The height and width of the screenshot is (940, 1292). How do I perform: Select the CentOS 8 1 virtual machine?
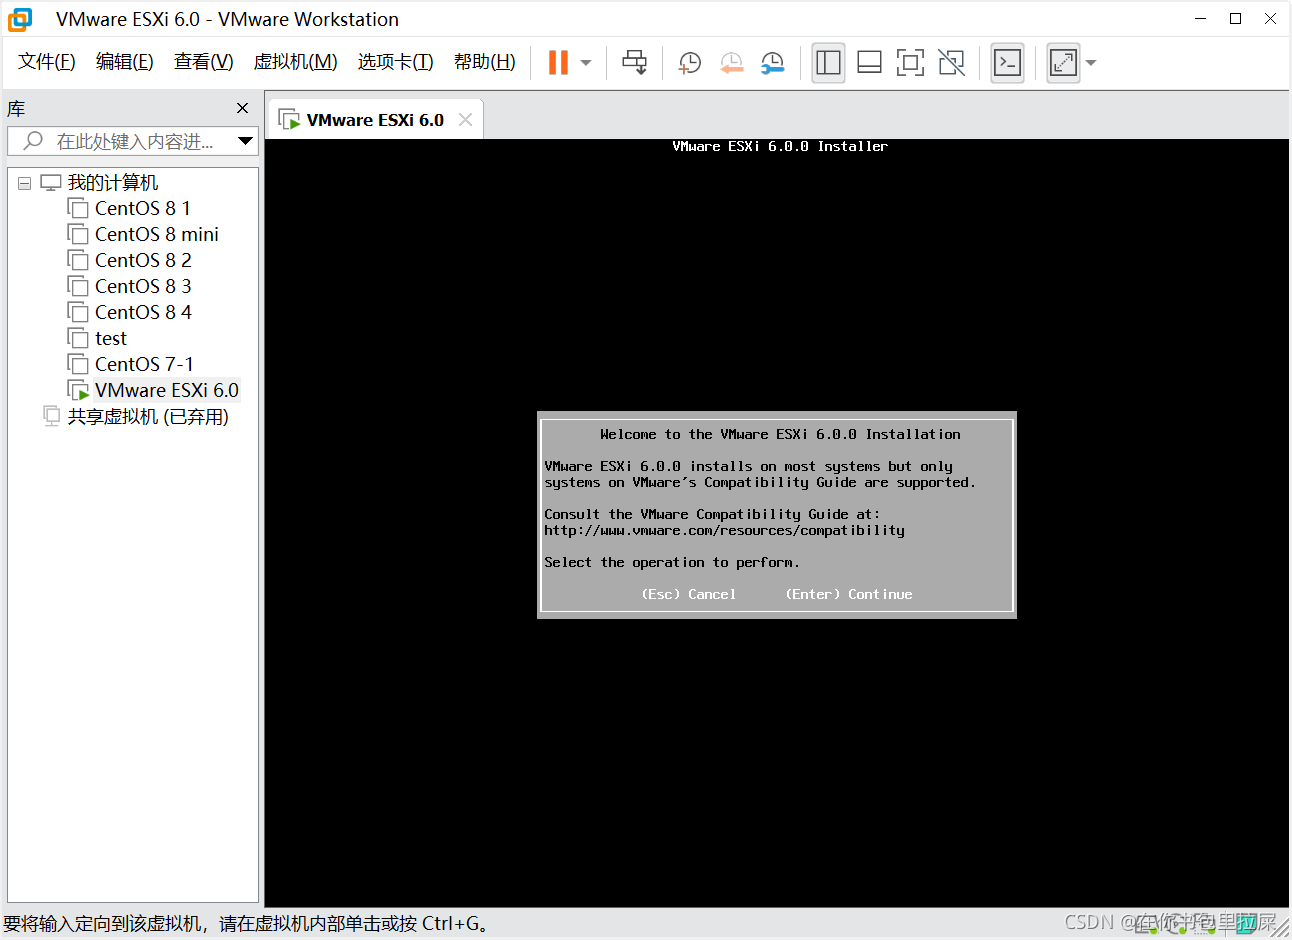click(143, 208)
